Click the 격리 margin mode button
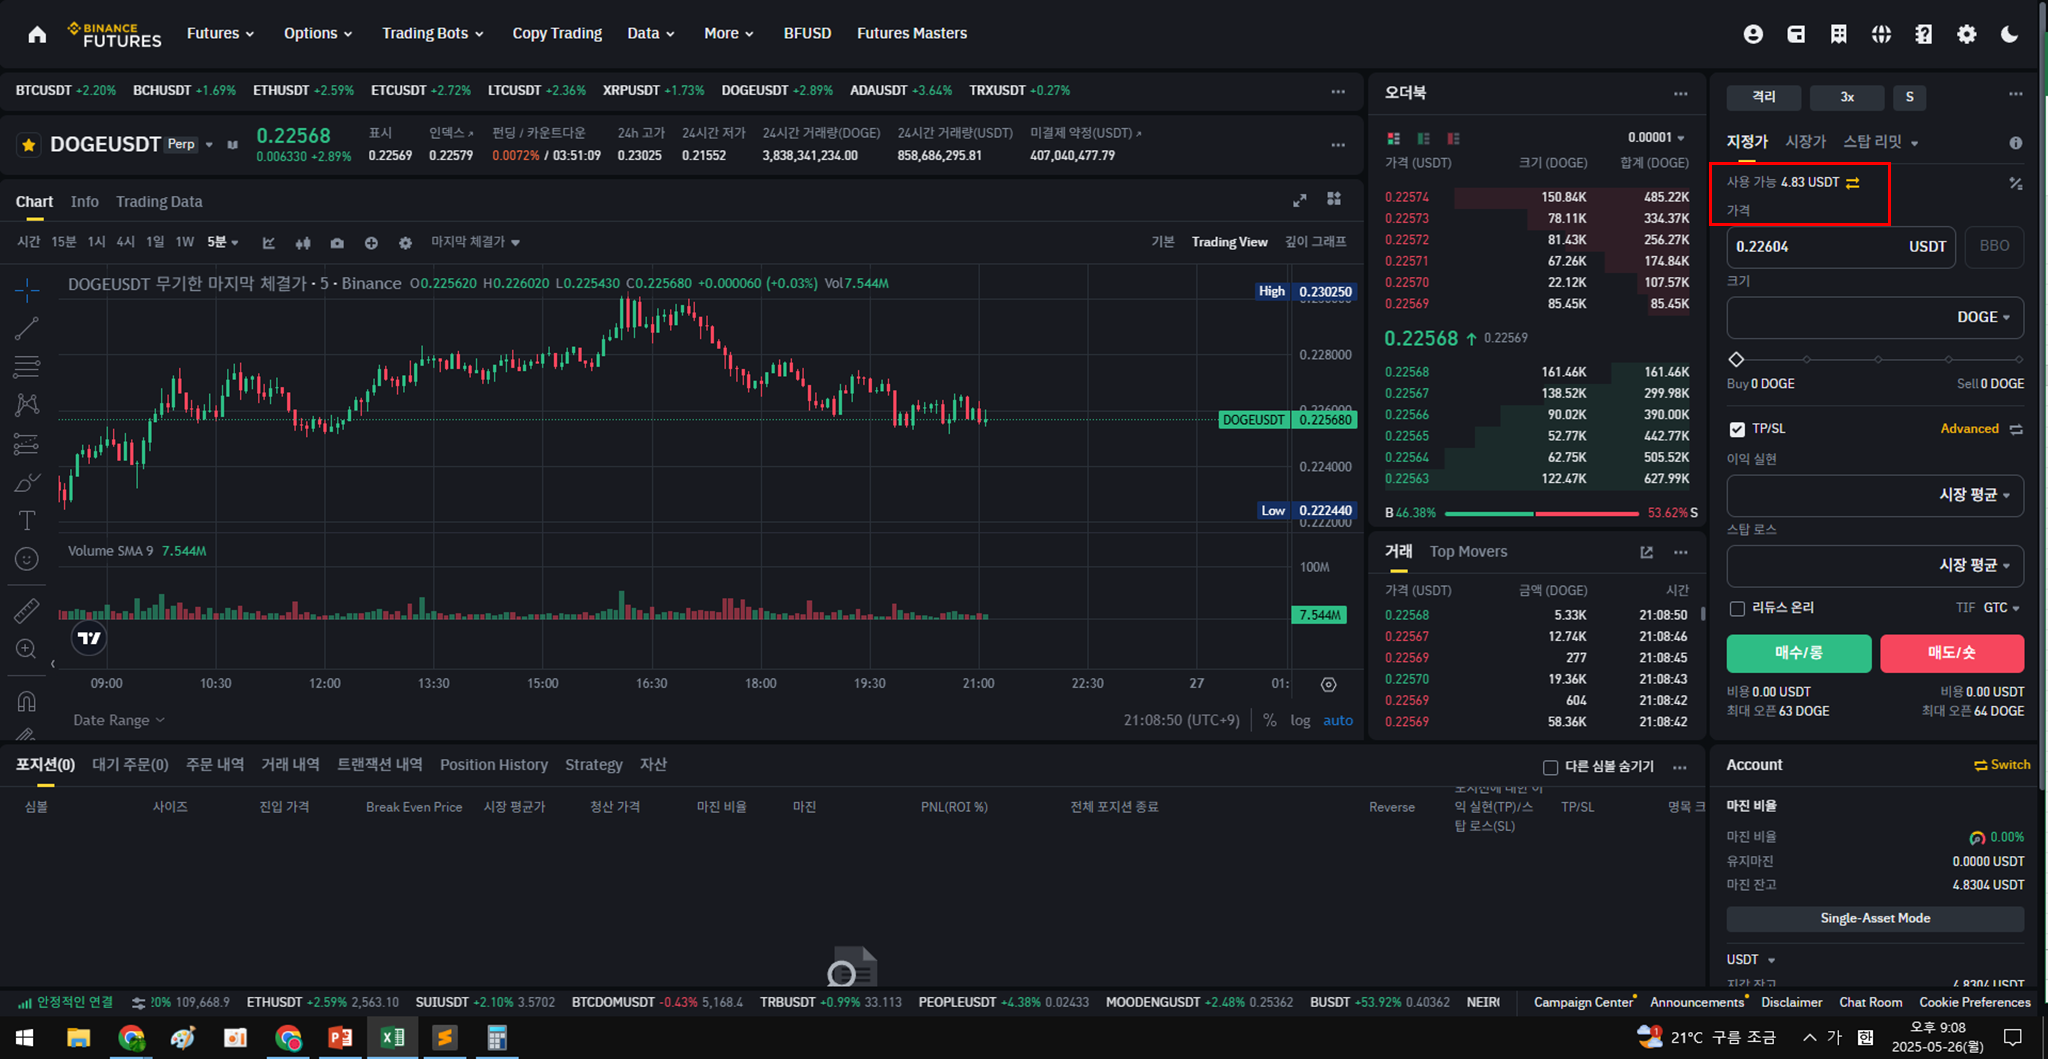 point(1764,97)
